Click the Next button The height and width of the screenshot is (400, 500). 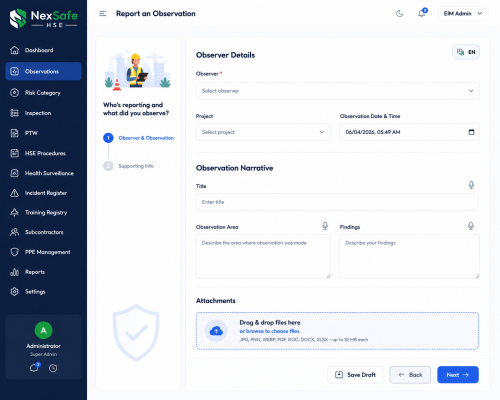point(458,375)
